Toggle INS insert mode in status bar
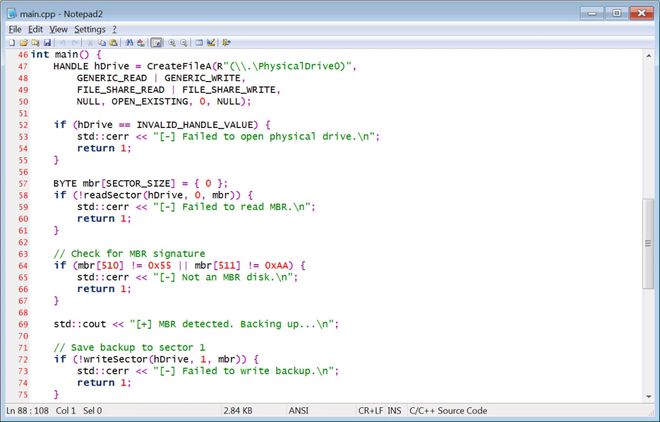The height and width of the screenshot is (422, 660). click(x=394, y=410)
